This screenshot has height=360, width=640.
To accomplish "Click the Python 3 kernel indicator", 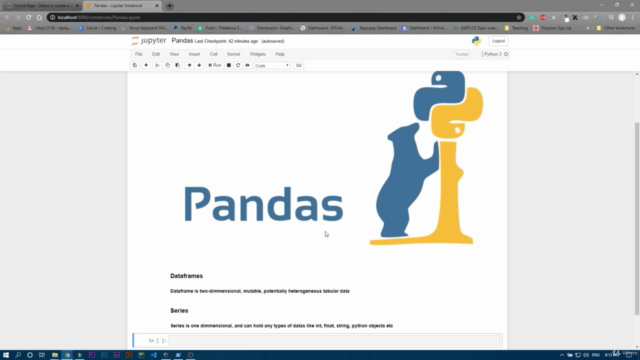I will coord(496,54).
